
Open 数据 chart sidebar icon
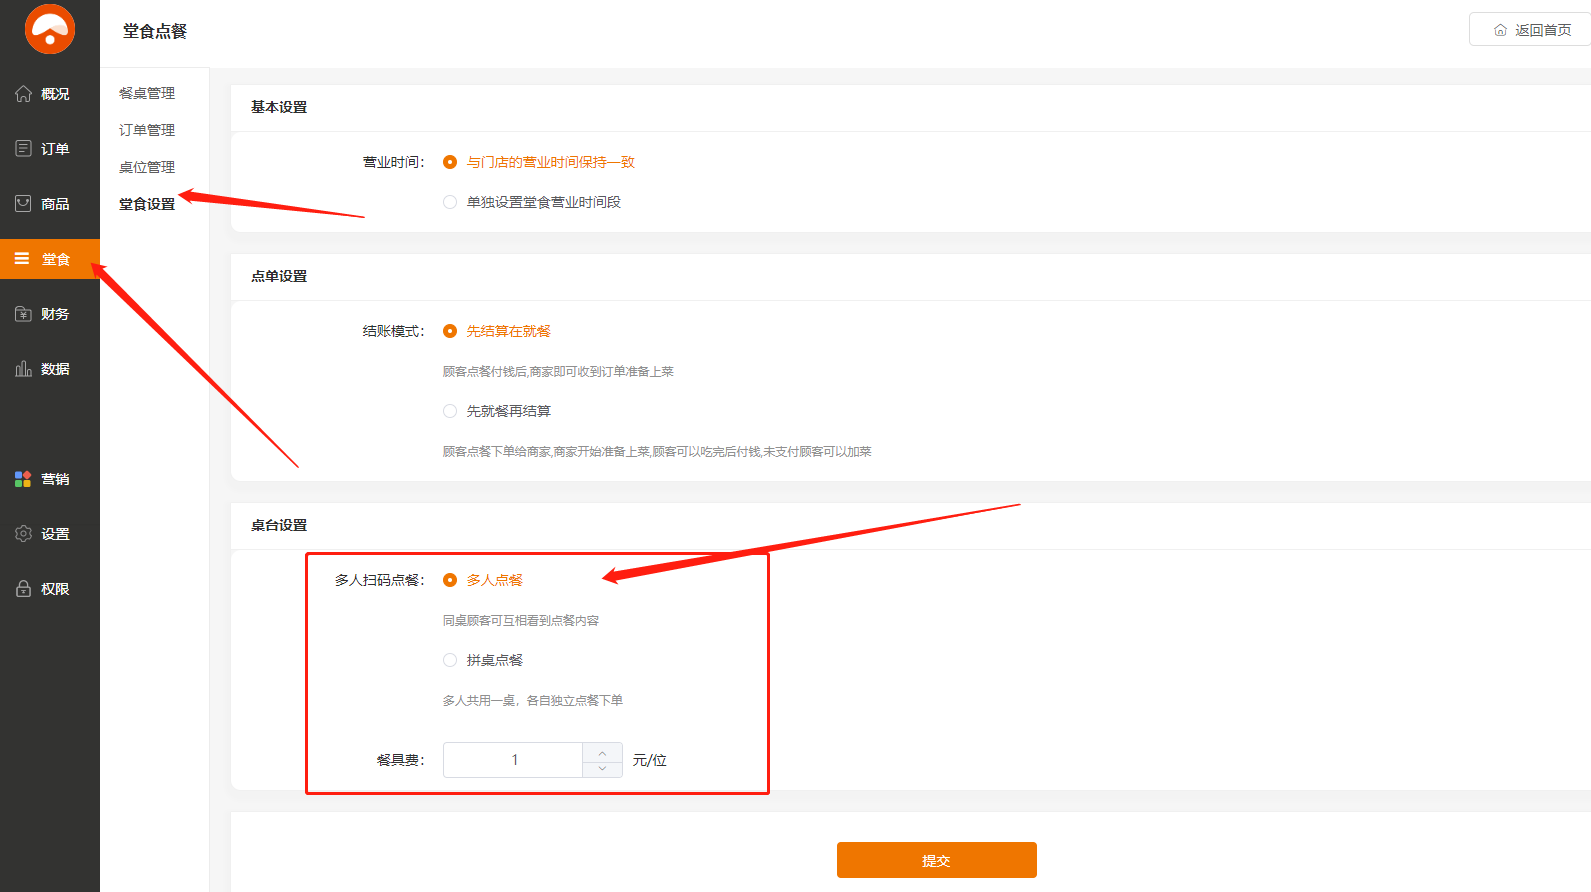tap(23, 369)
